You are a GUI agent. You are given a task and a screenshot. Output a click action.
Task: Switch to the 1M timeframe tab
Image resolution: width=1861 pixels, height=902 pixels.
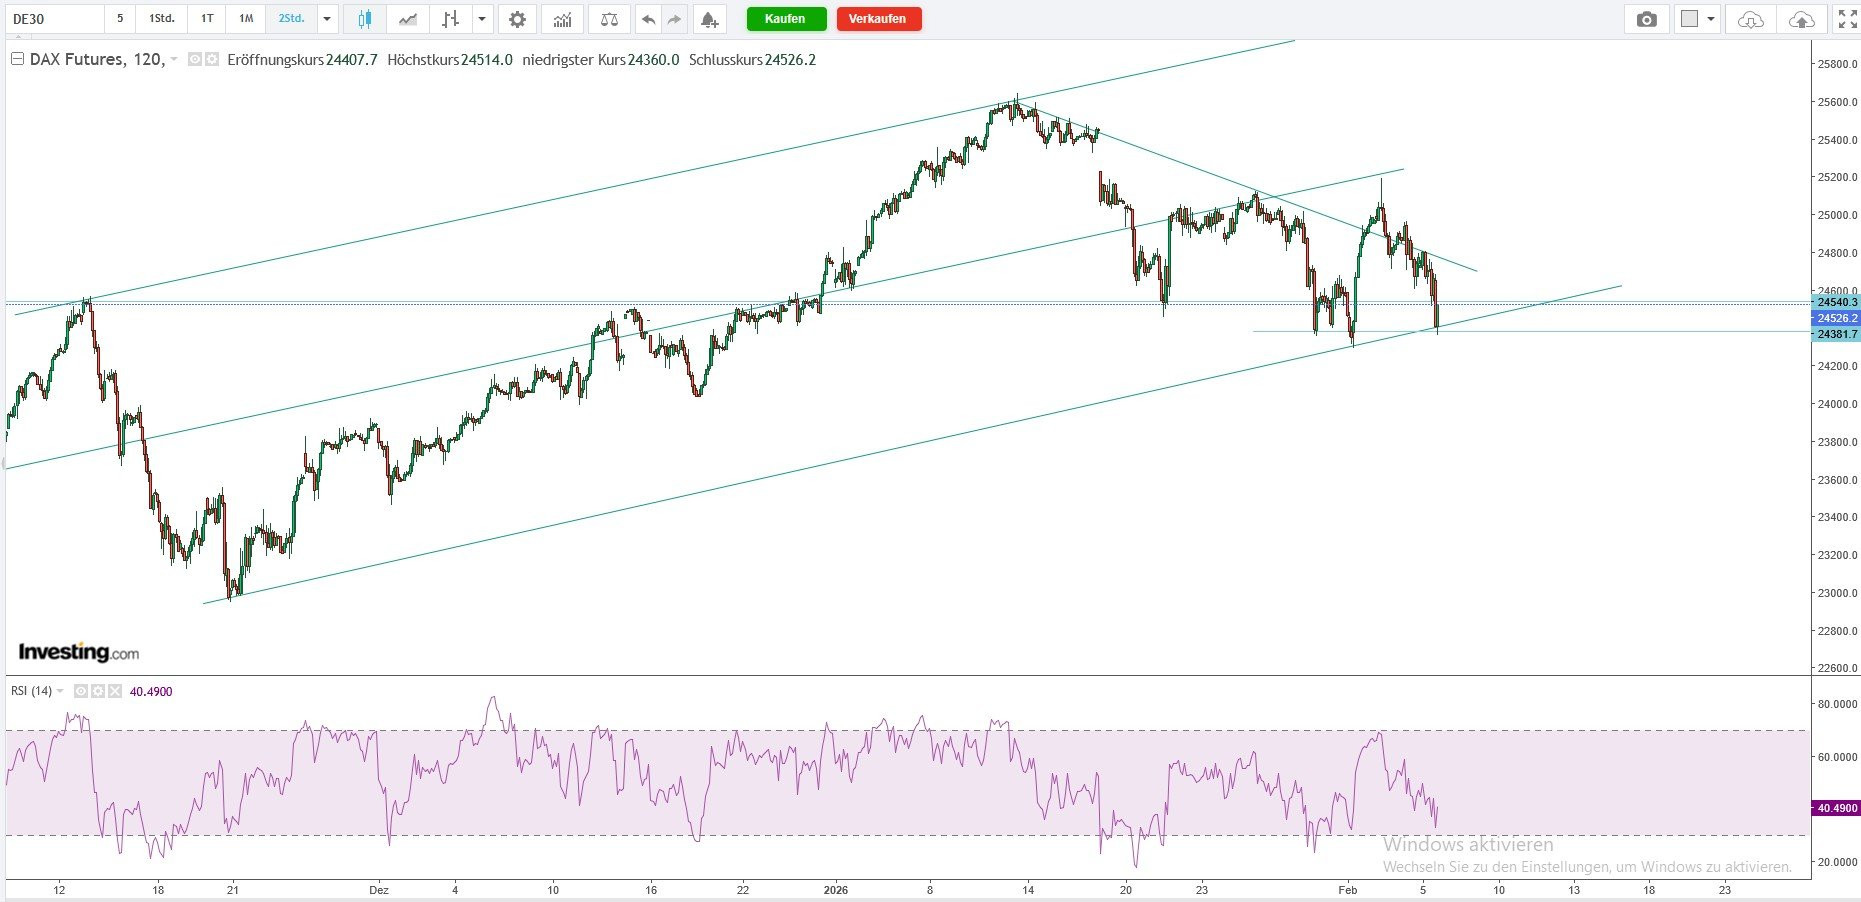tap(246, 19)
